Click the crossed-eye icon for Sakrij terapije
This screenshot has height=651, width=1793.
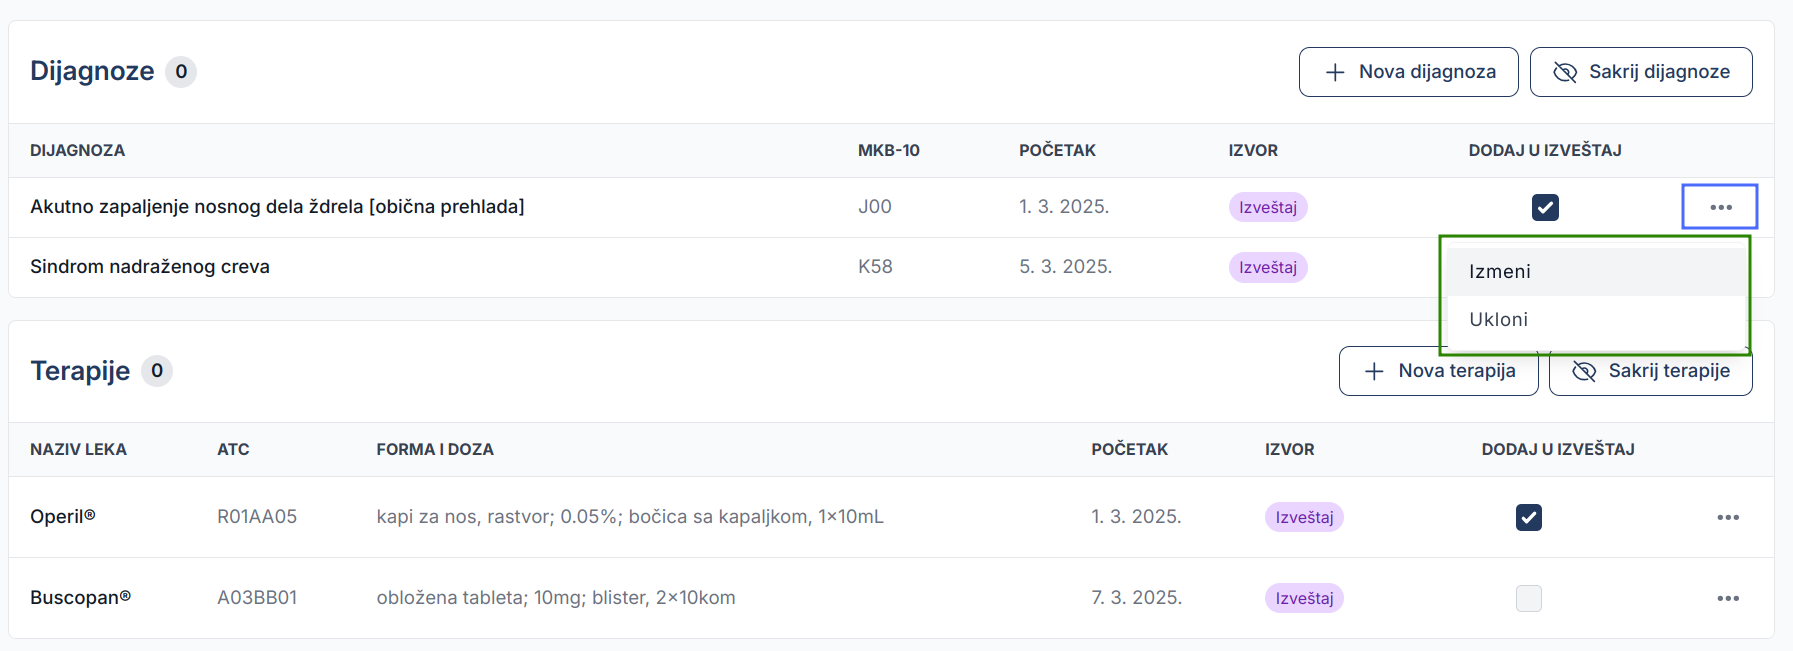[1584, 371]
